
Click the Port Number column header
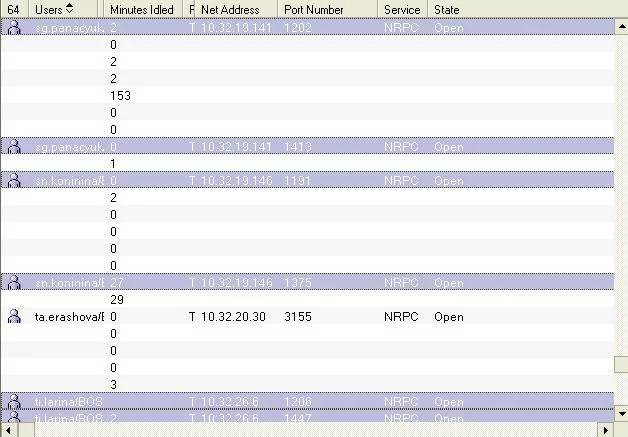tap(314, 9)
